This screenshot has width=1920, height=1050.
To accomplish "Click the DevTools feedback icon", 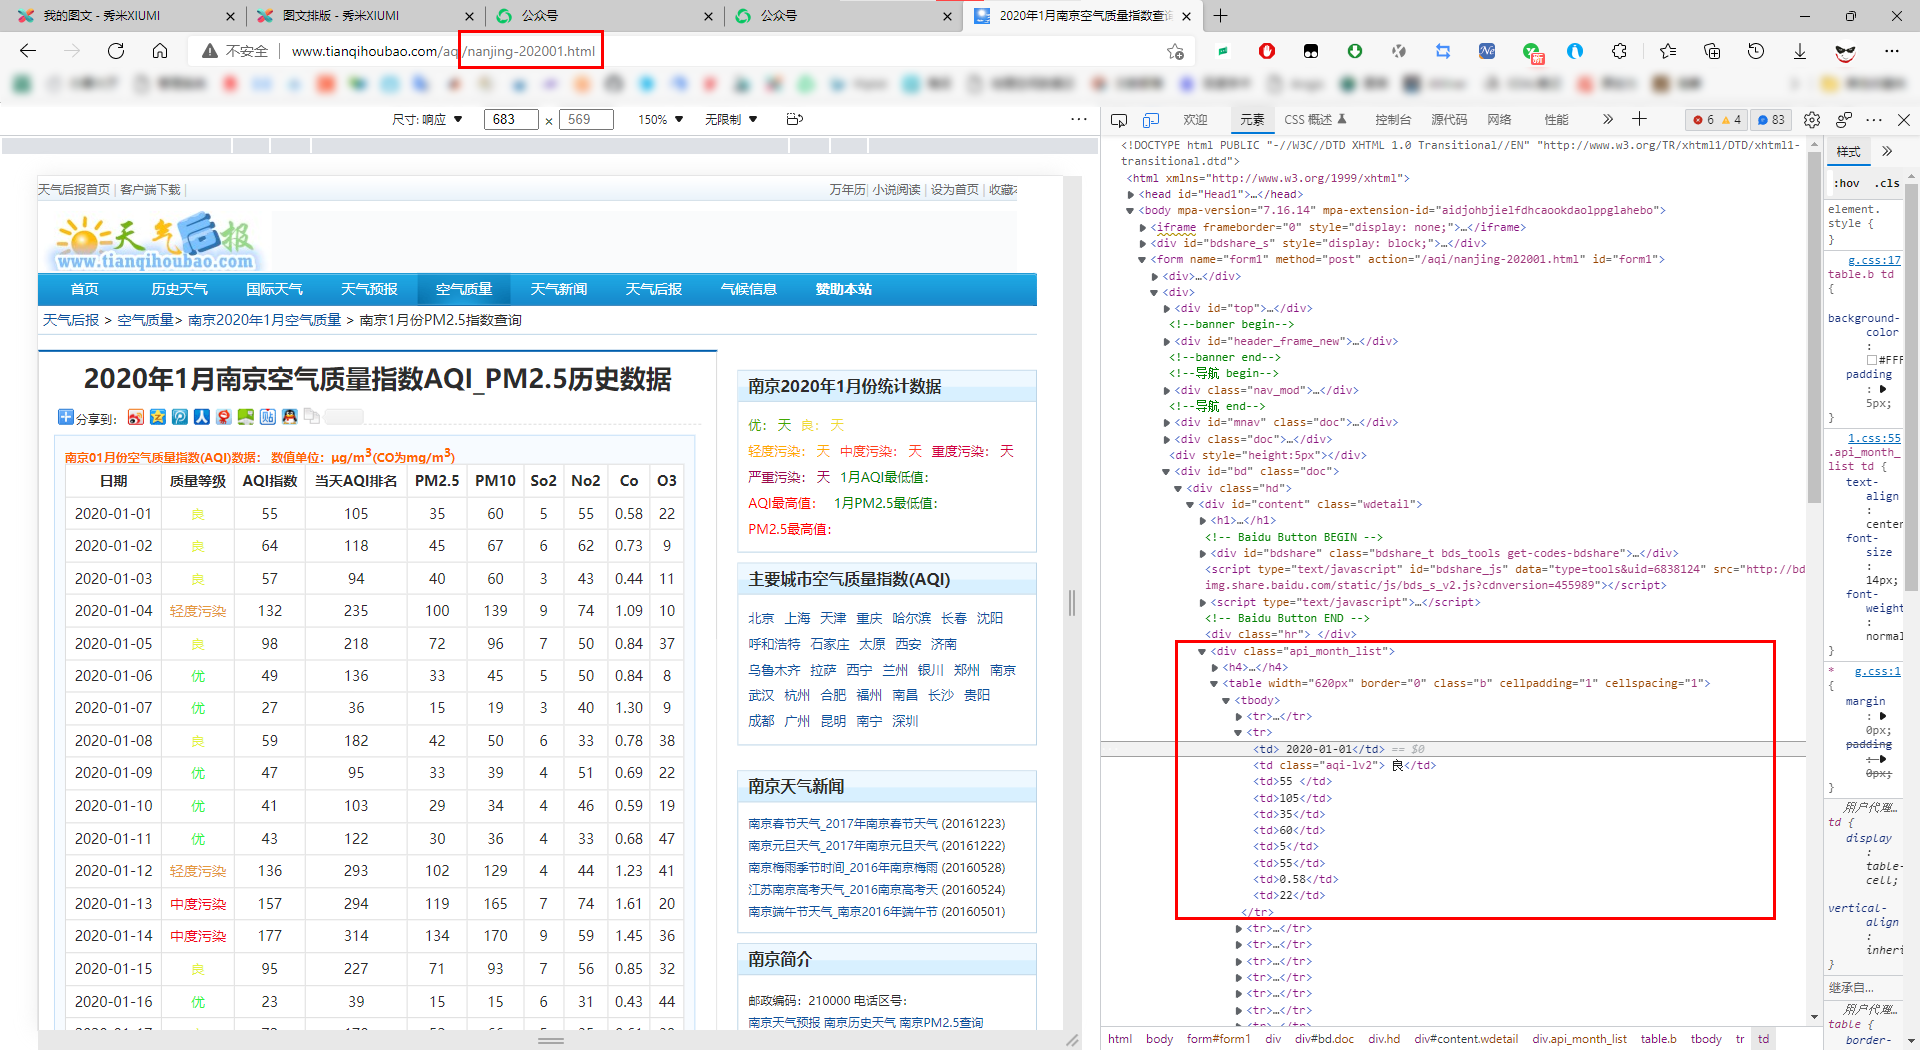I will point(1844,120).
